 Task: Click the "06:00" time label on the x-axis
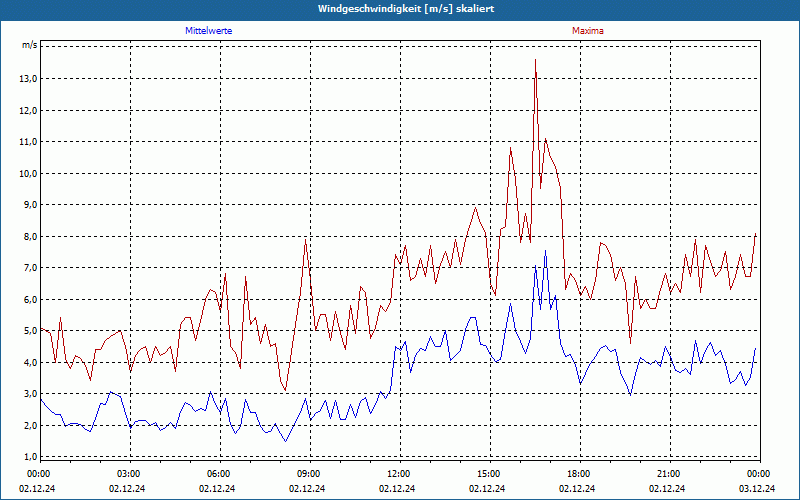220,474
